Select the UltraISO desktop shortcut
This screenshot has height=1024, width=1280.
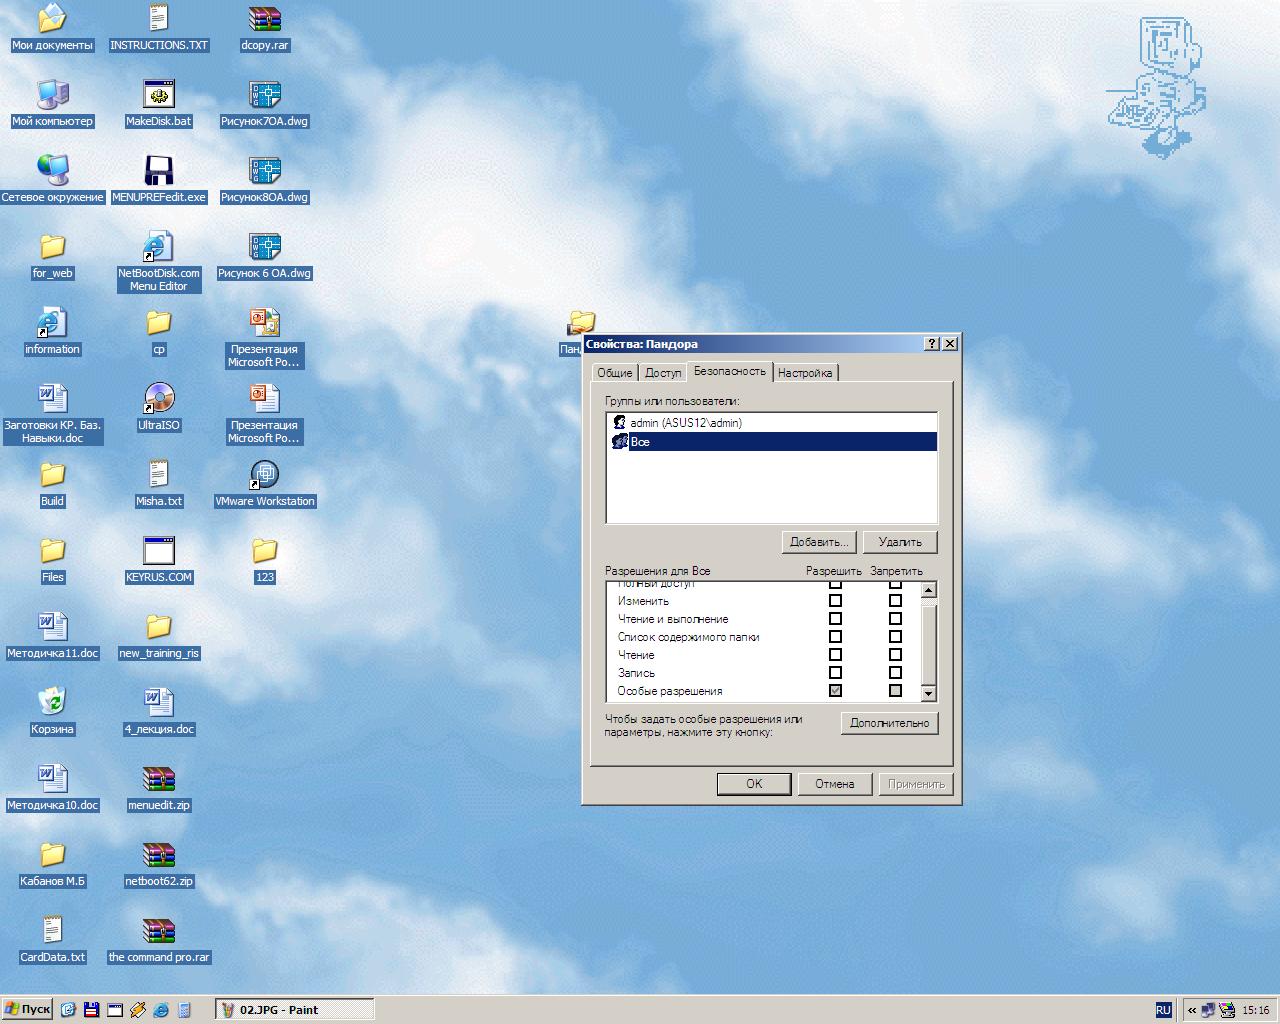[158, 399]
